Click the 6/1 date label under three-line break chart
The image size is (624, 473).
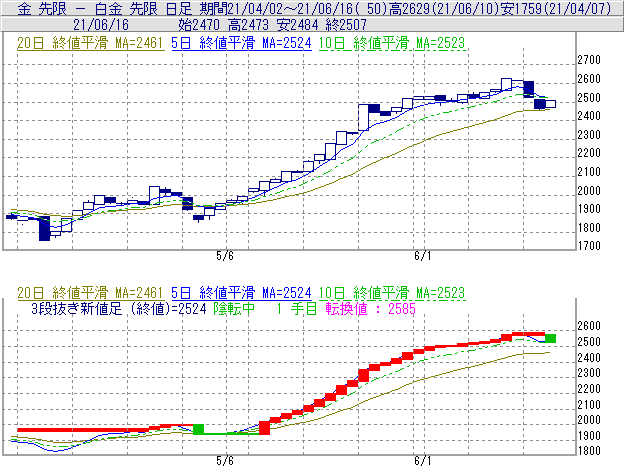coord(423,461)
